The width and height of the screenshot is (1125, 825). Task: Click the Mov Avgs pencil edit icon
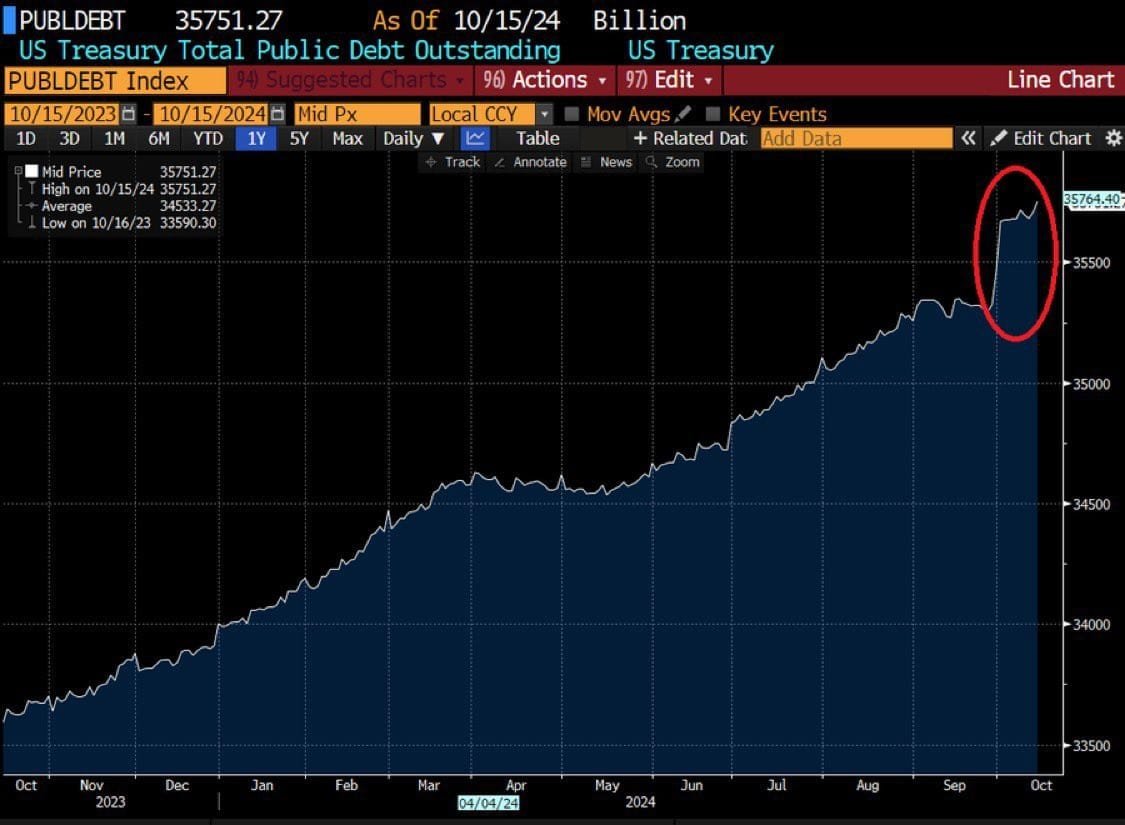(684, 115)
